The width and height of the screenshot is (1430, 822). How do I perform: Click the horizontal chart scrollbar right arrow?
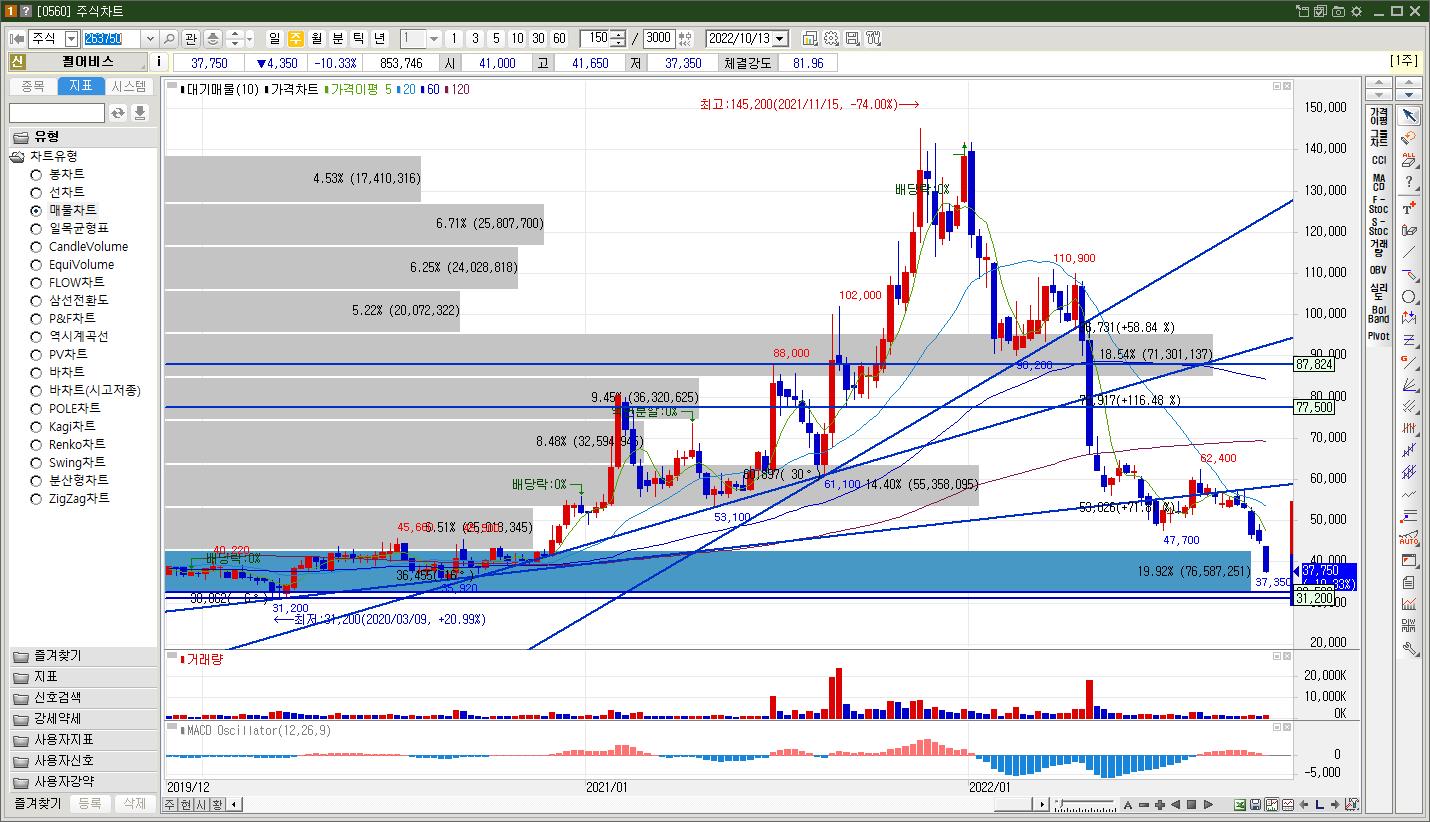tap(1042, 804)
